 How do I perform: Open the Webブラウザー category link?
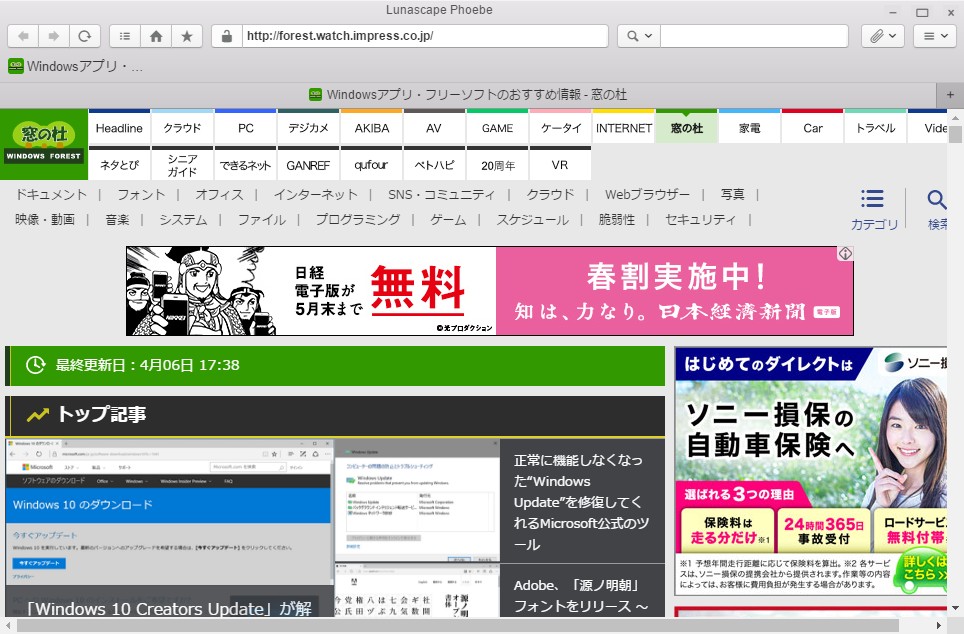647,194
